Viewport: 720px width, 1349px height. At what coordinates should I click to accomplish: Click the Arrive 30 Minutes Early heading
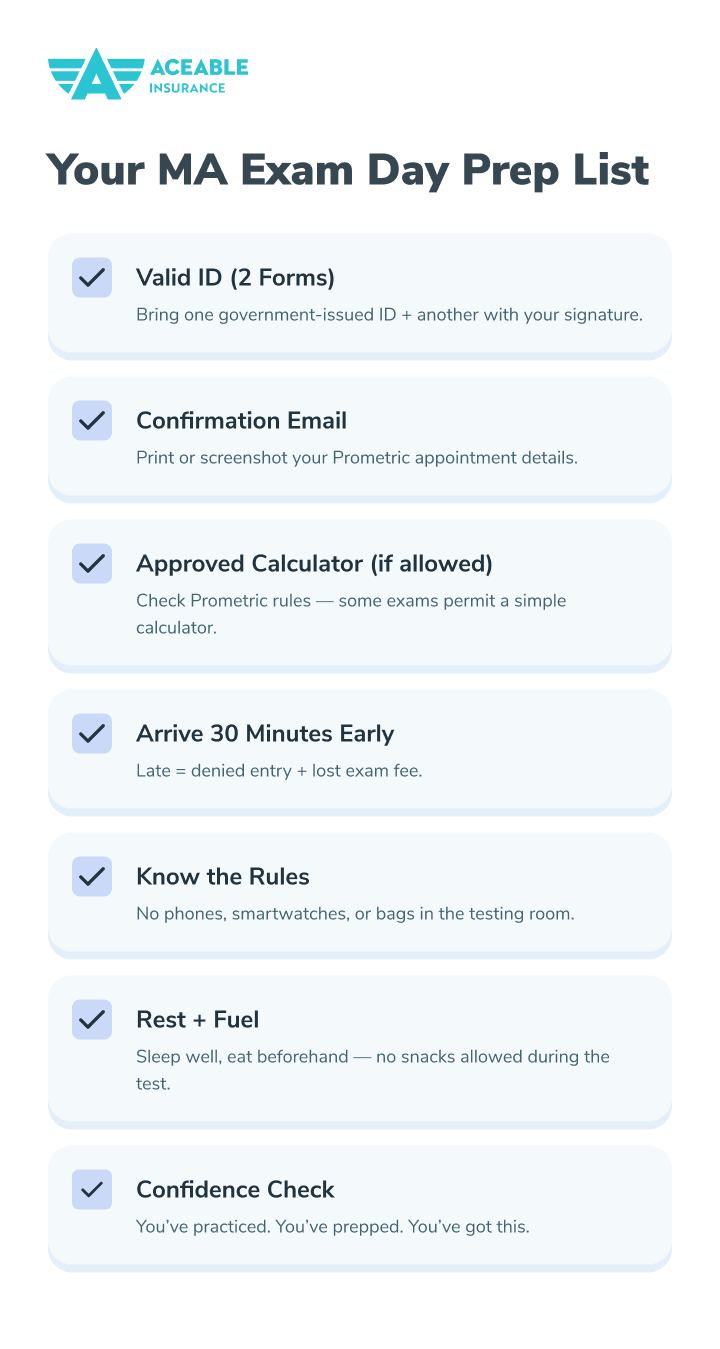click(x=265, y=733)
